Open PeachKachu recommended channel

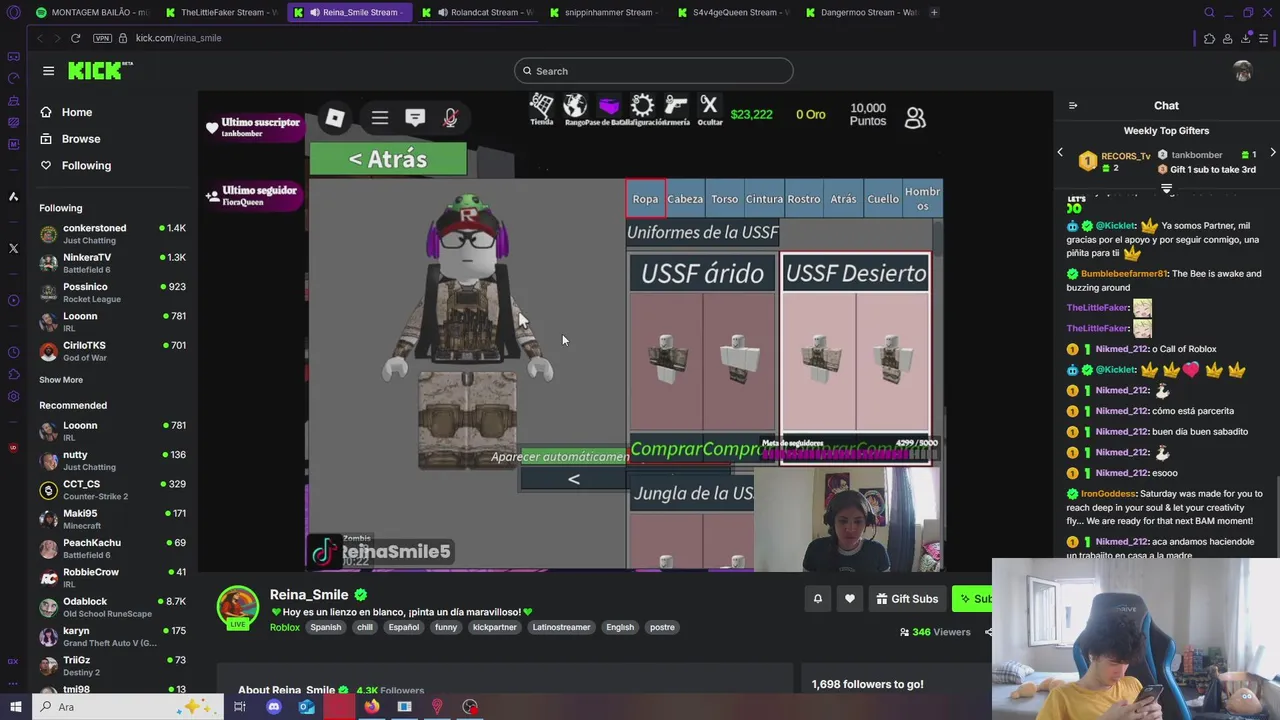pyautogui.click(x=113, y=548)
